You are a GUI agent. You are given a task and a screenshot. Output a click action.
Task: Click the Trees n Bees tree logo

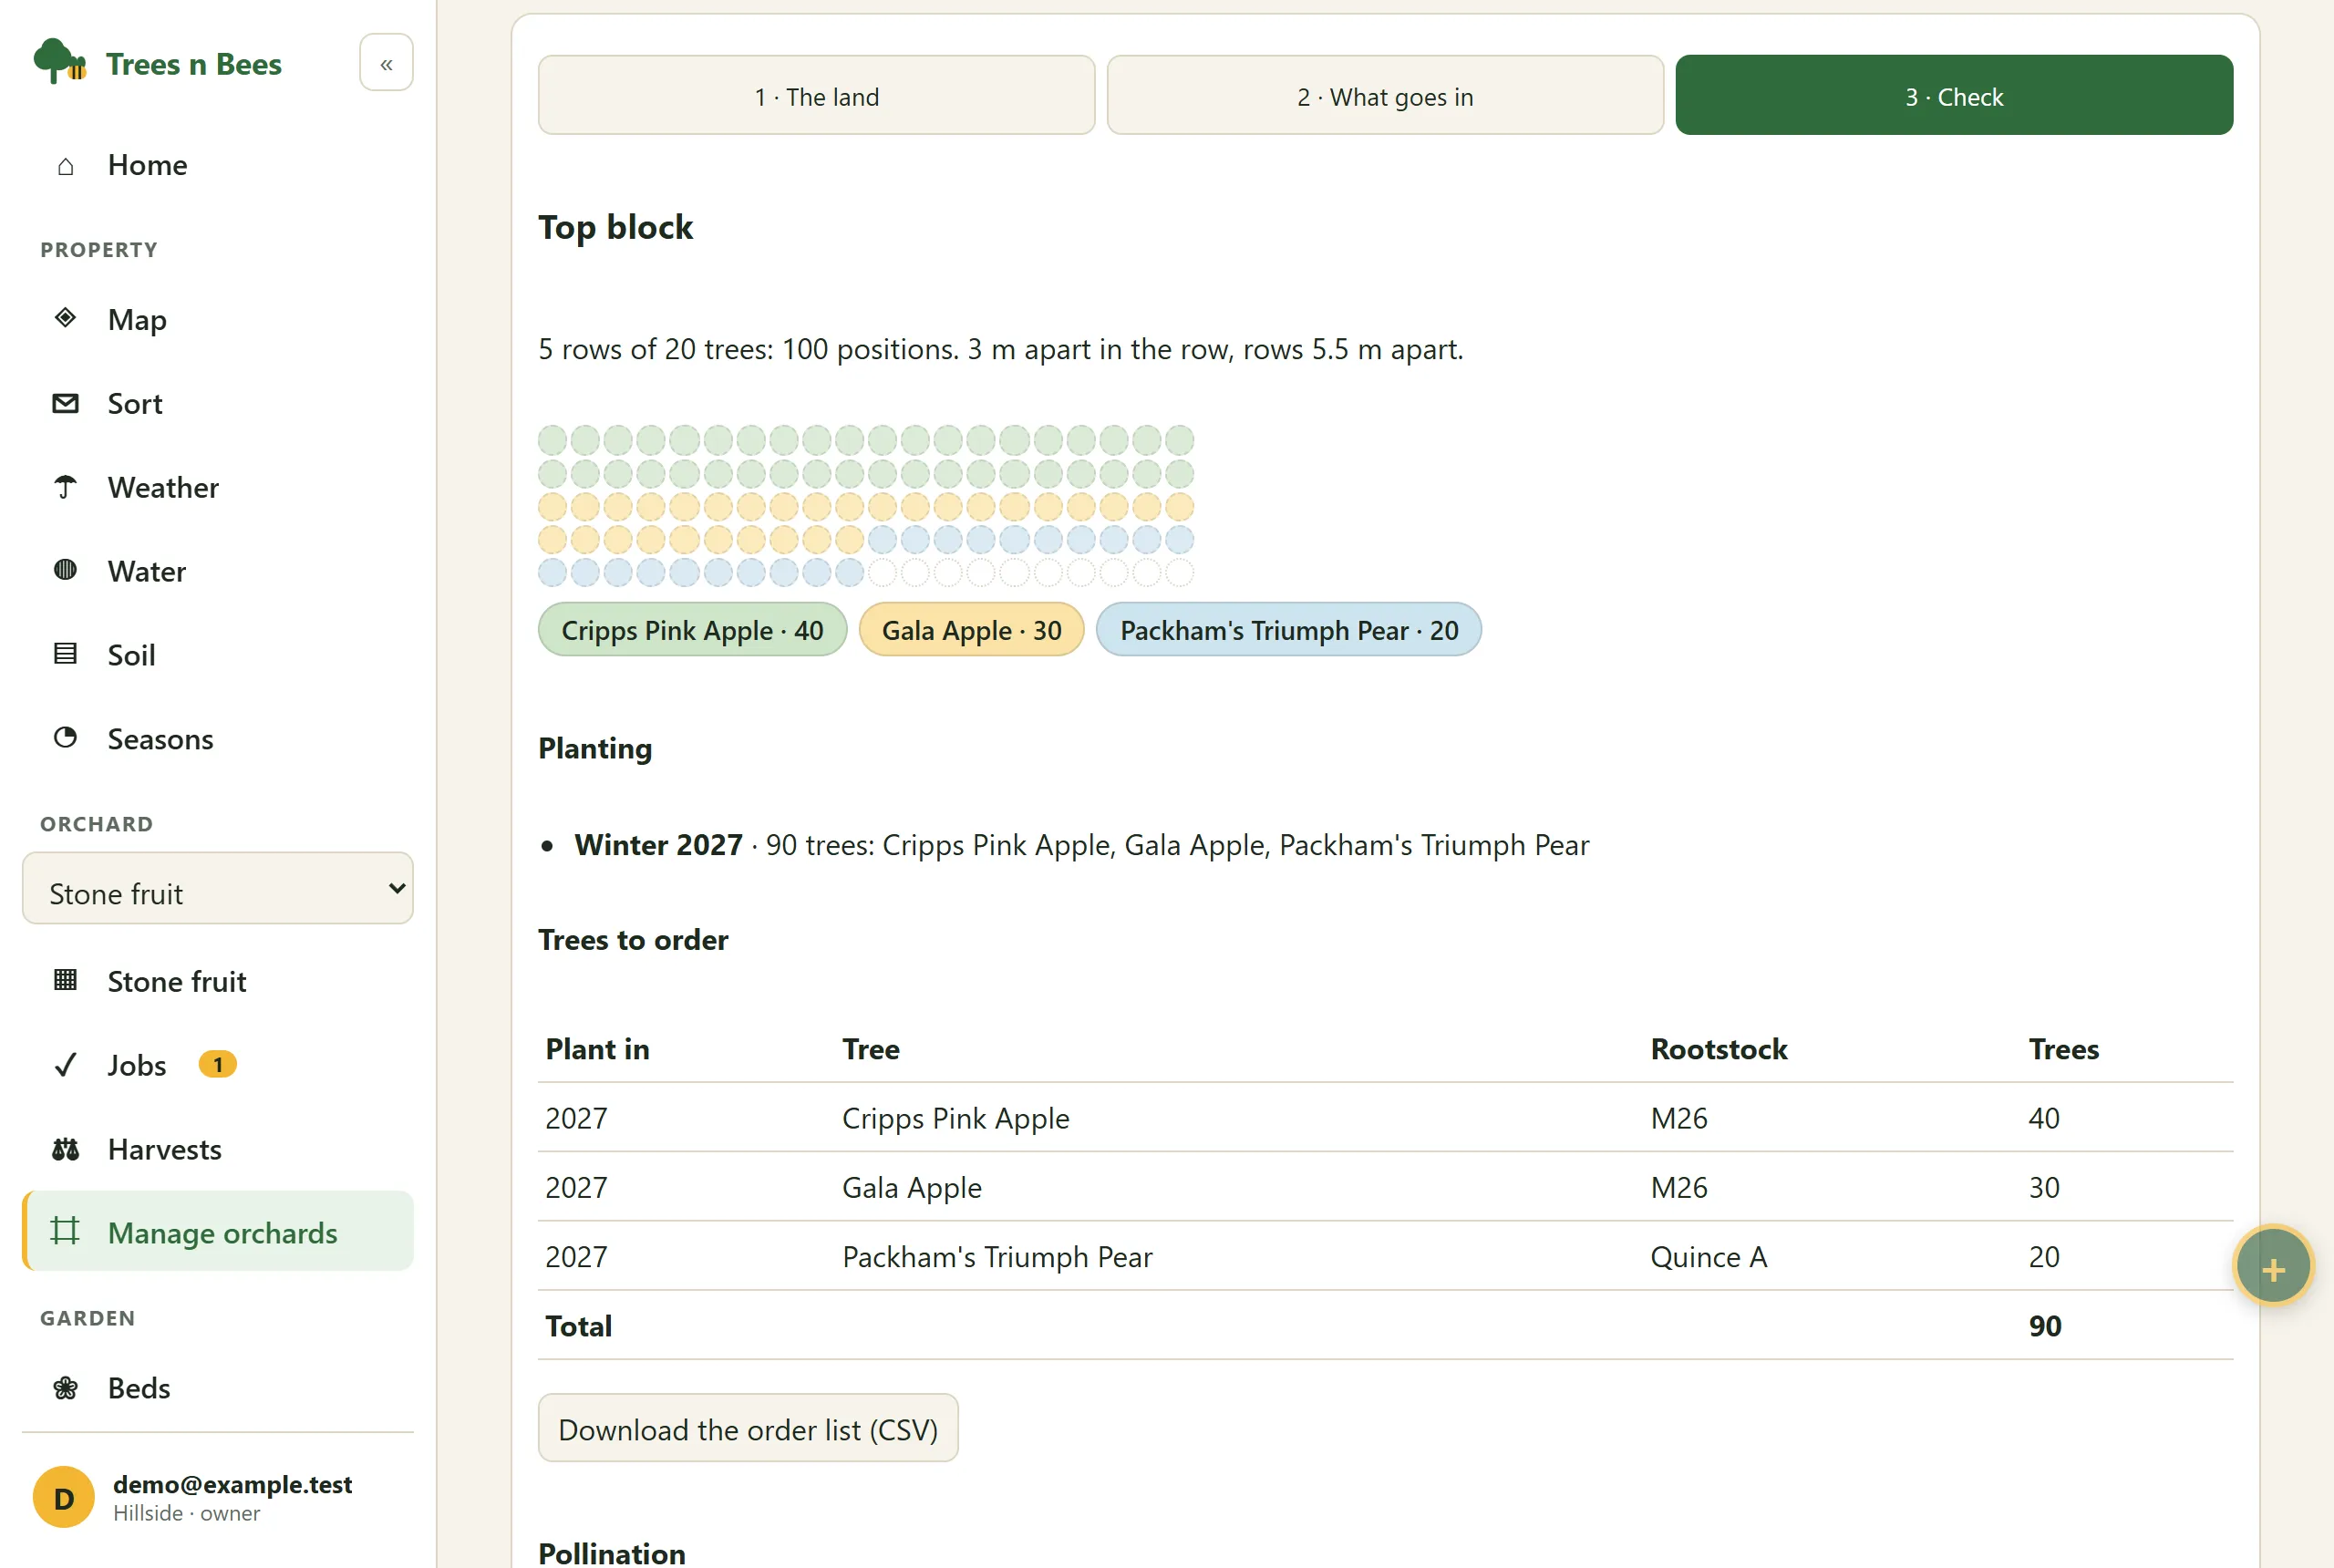coord(60,62)
